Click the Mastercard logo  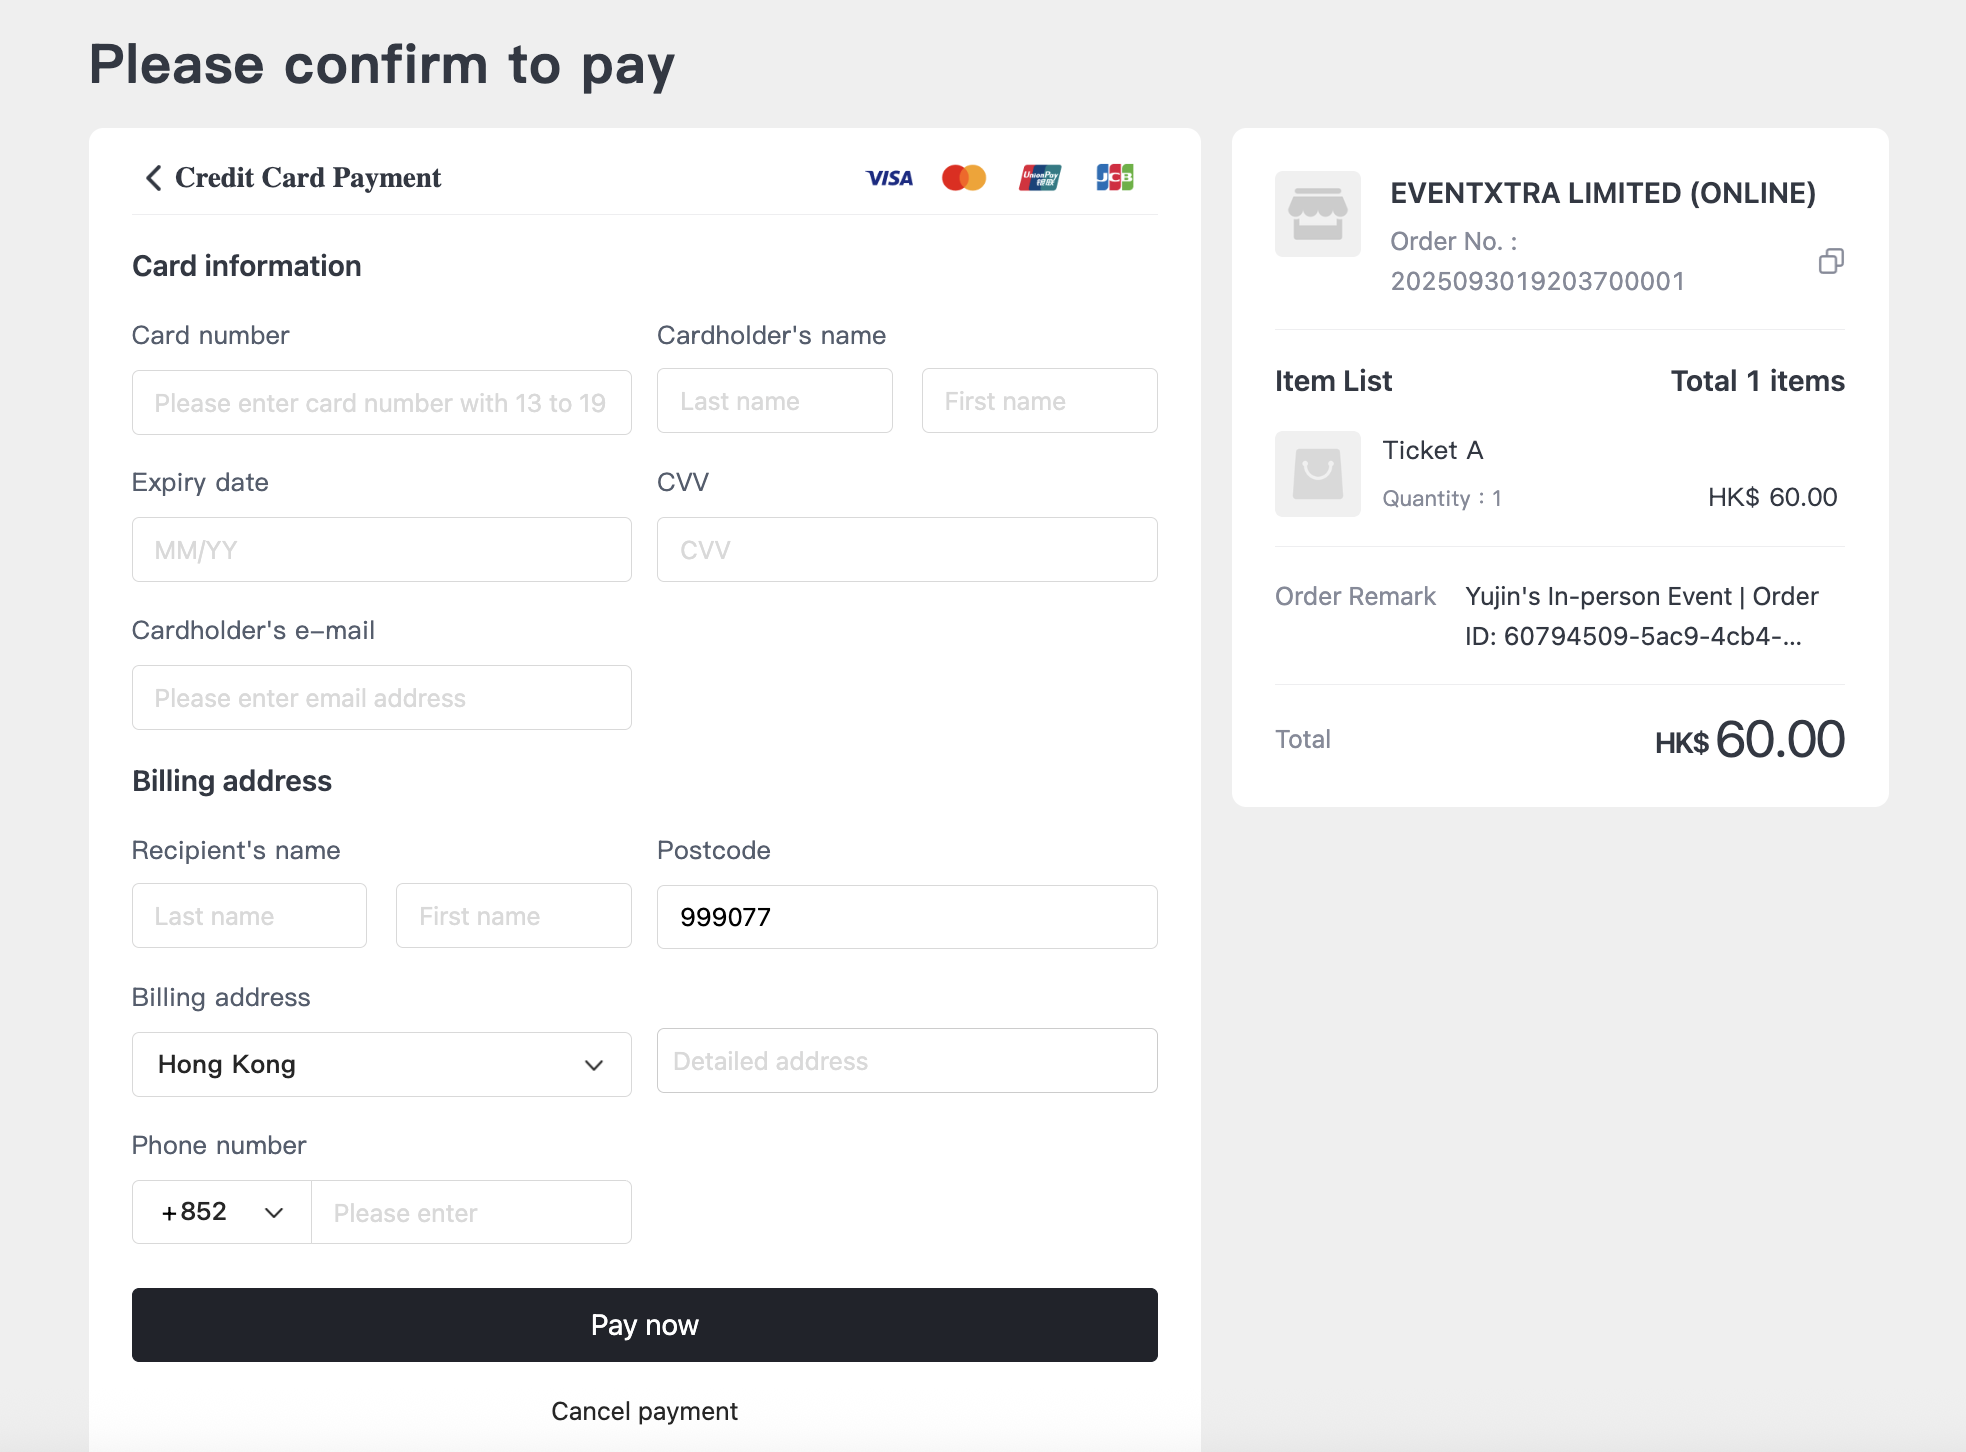point(964,178)
